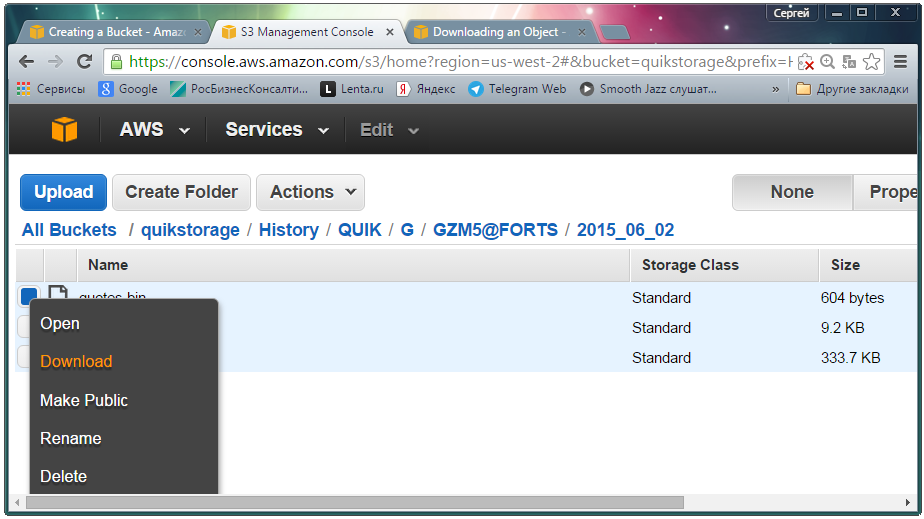The height and width of the screenshot is (519, 924).
Task: Switch to the Downloading an Object tab
Action: 499,32
